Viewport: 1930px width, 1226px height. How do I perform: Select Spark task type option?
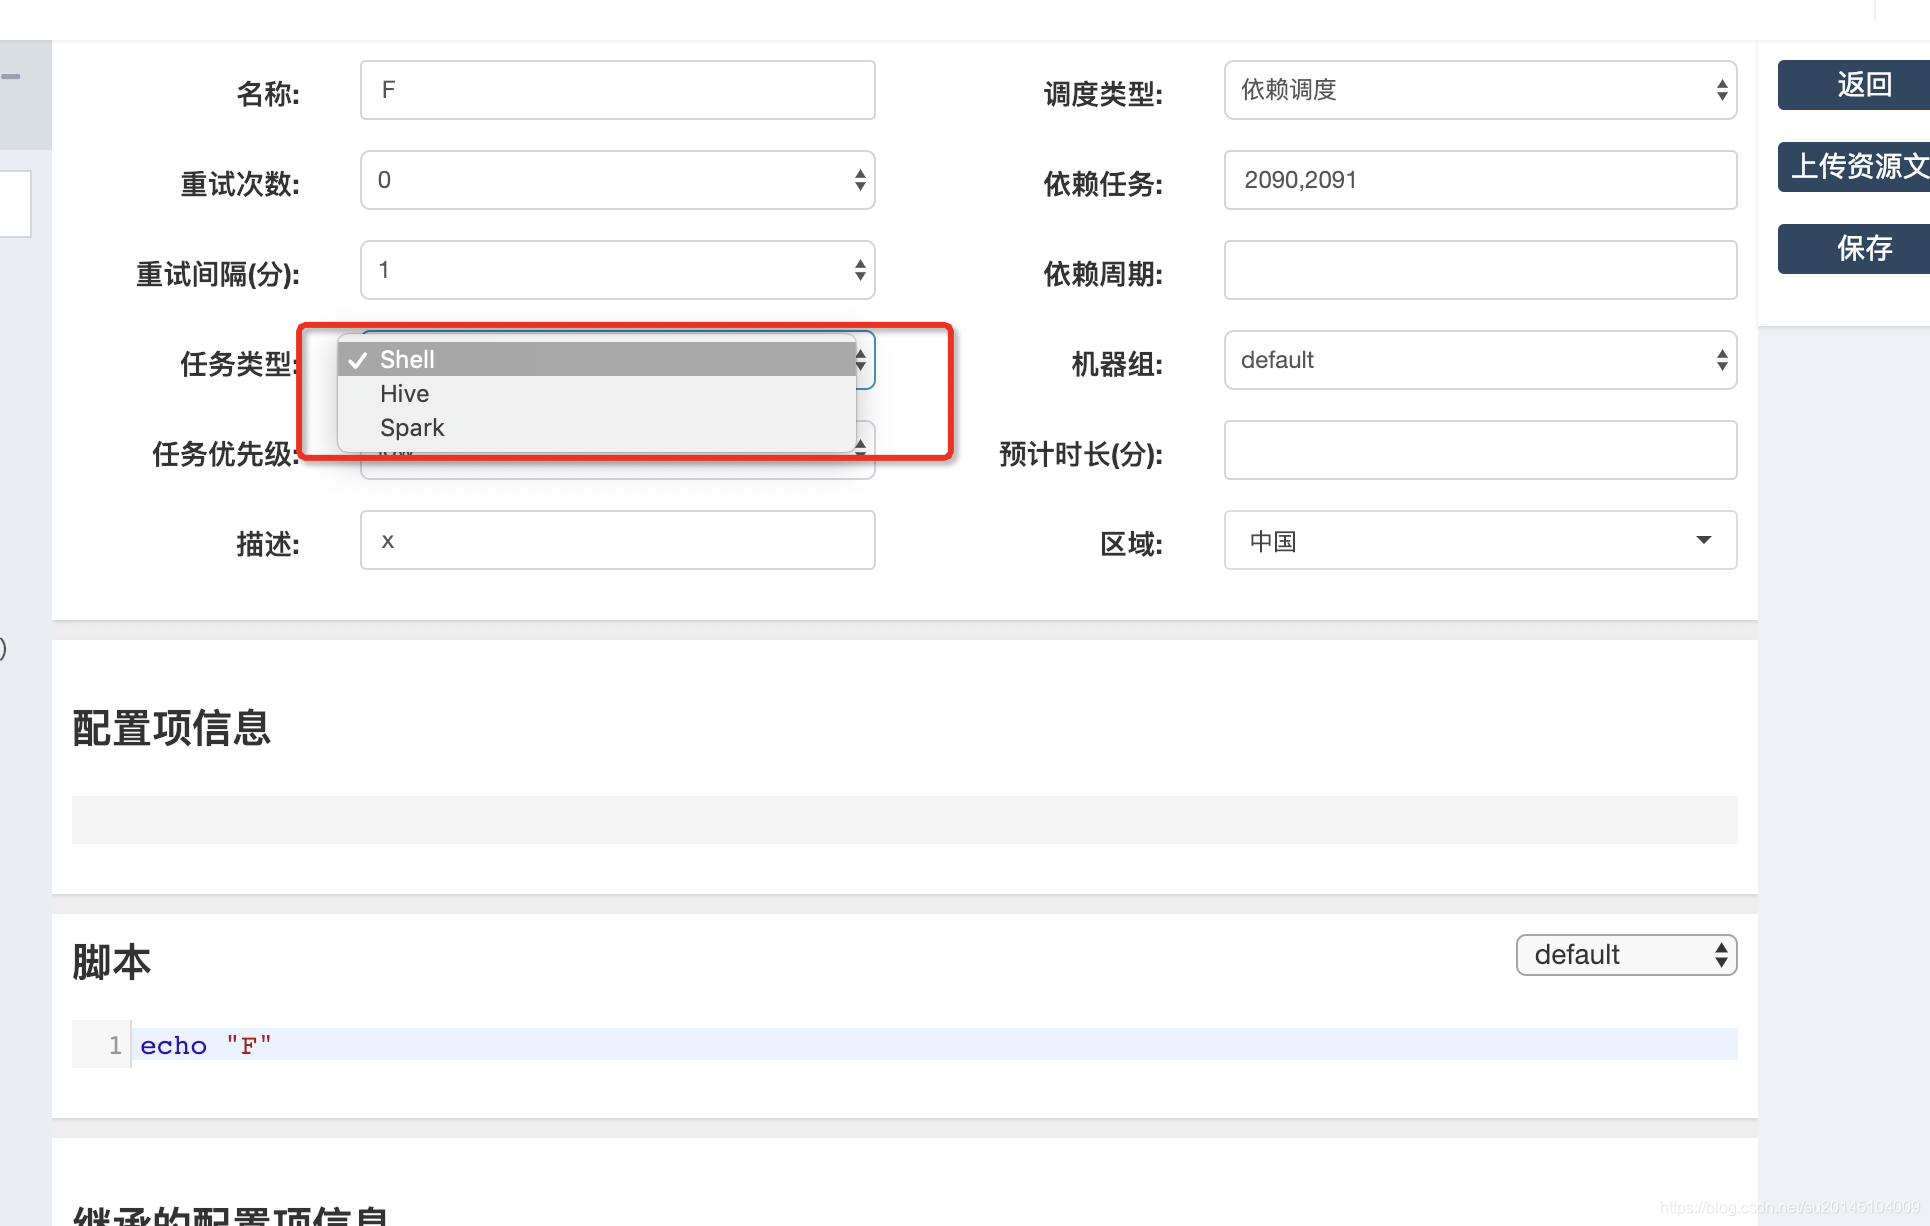pos(414,429)
